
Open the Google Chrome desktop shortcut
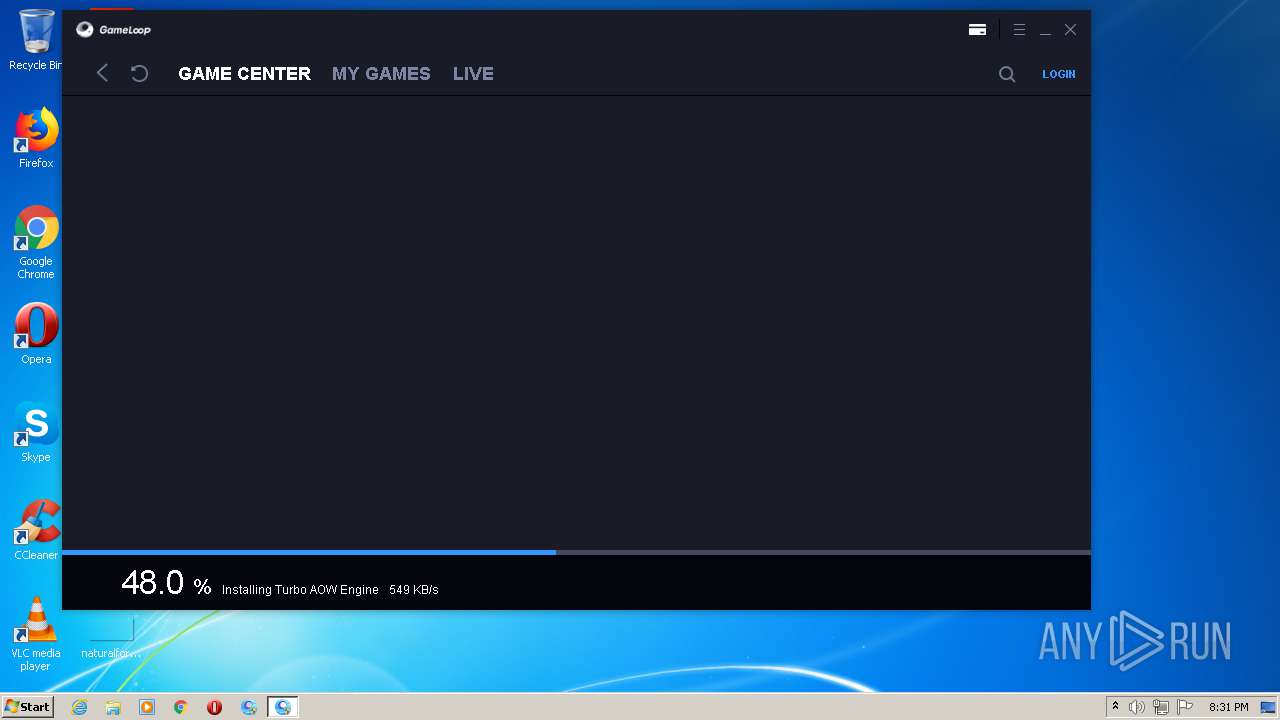36,243
